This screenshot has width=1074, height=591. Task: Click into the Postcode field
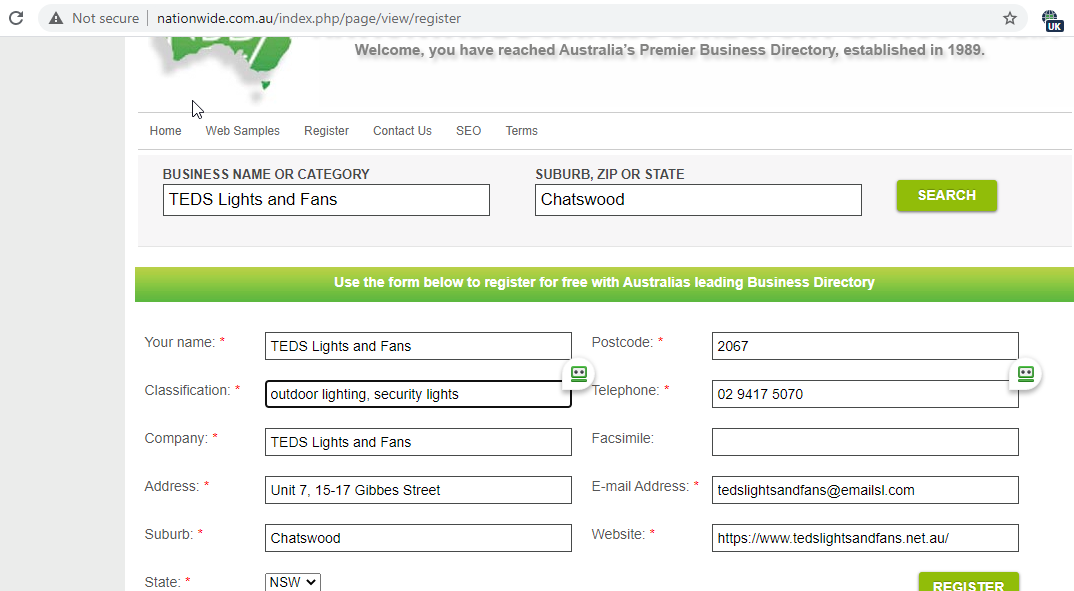865,346
